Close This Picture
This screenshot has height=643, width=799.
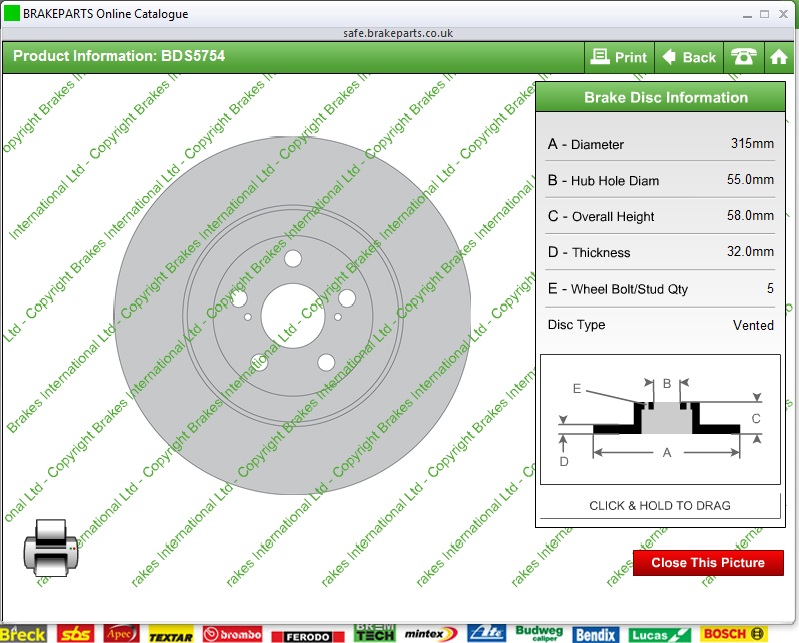pos(707,563)
